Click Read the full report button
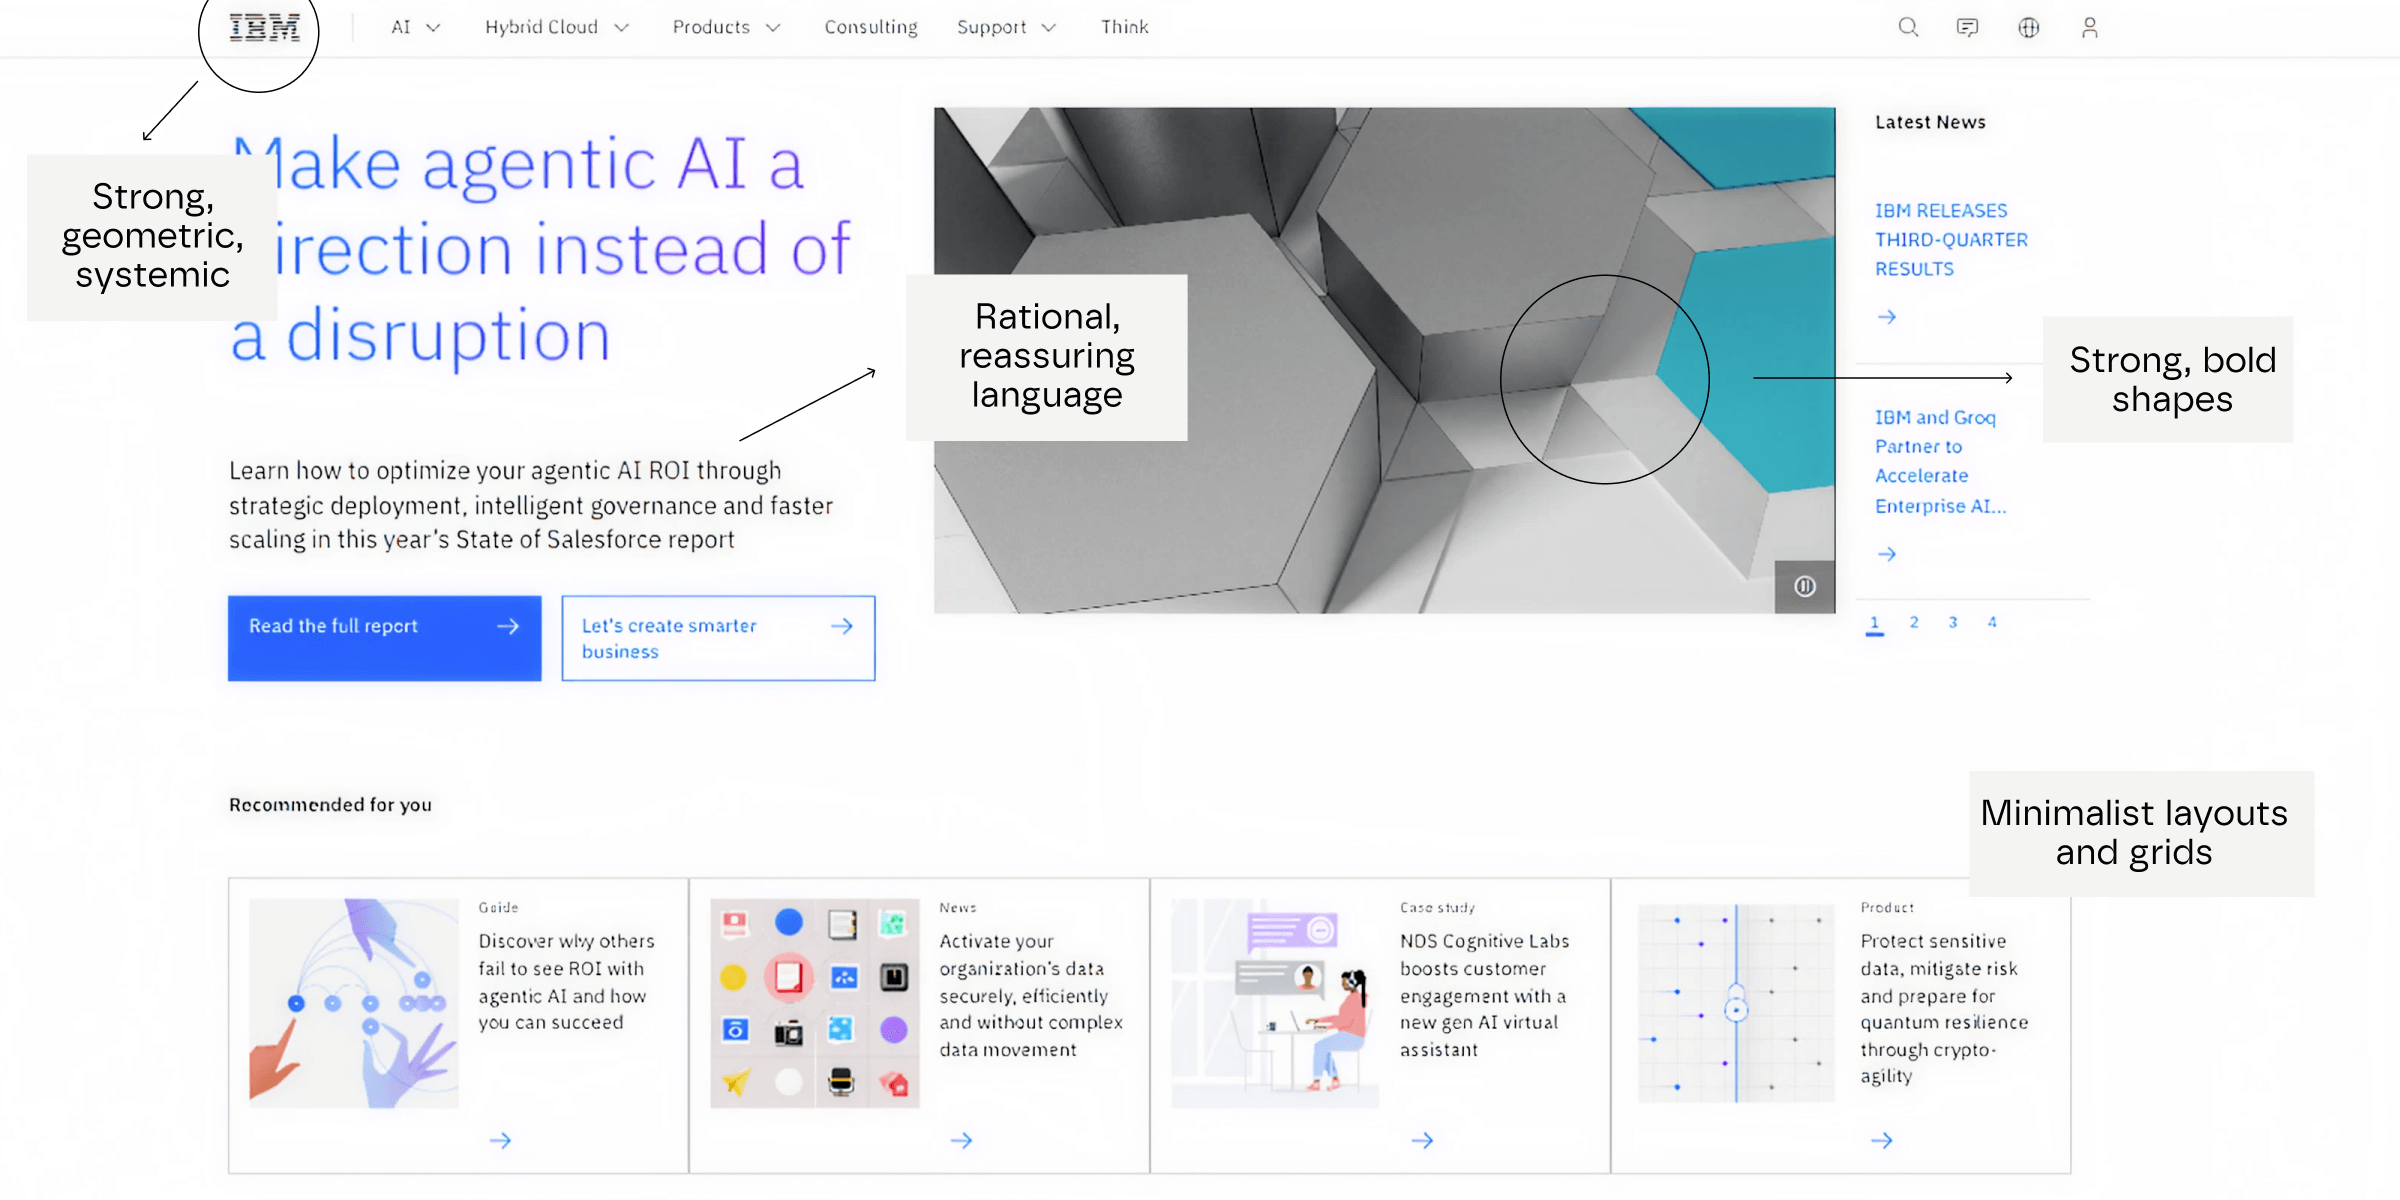Image resolution: width=2400 pixels, height=1200 pixels. coord(384,638)
